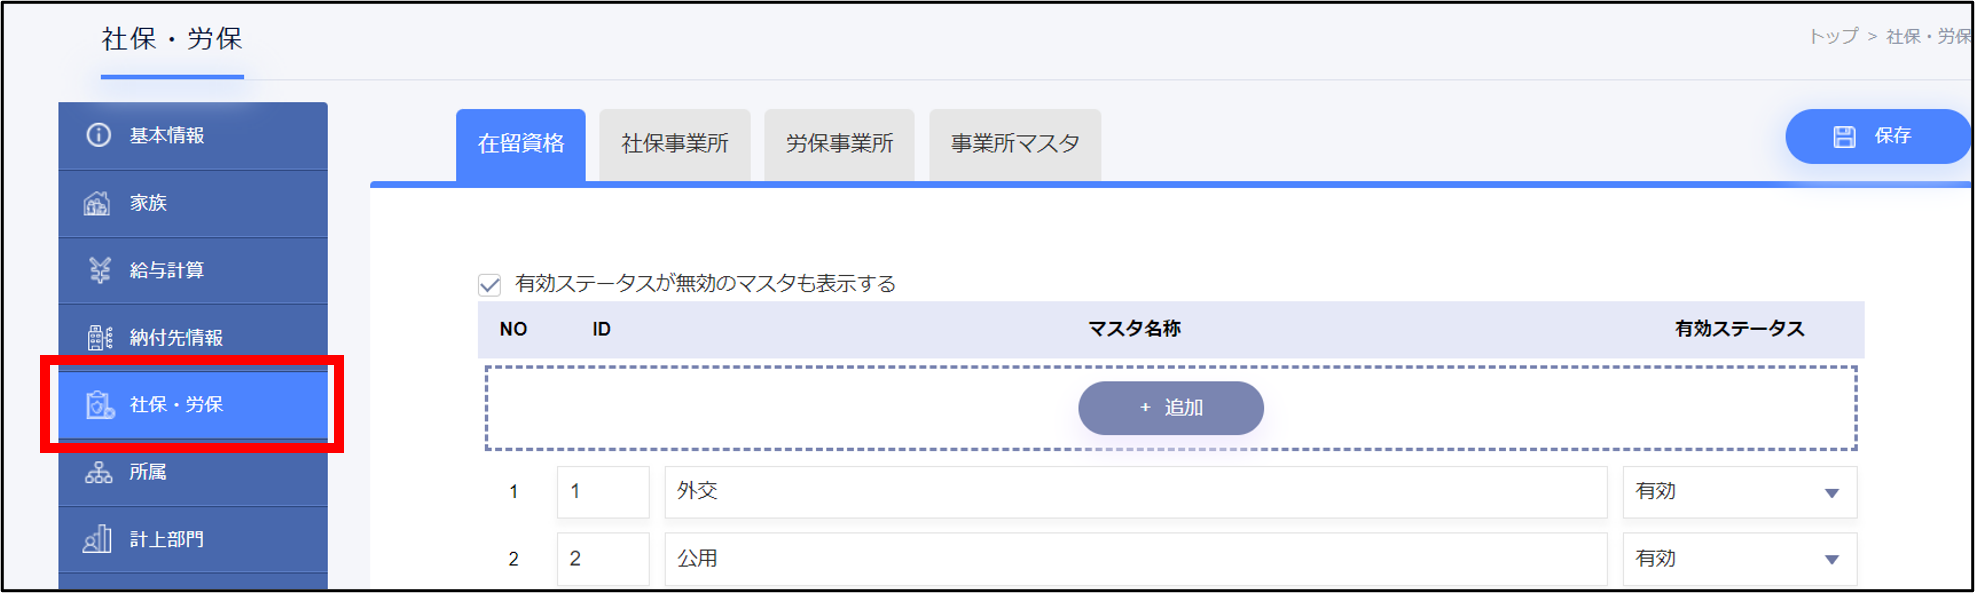Click the 納付先情報 building icon

99,338
